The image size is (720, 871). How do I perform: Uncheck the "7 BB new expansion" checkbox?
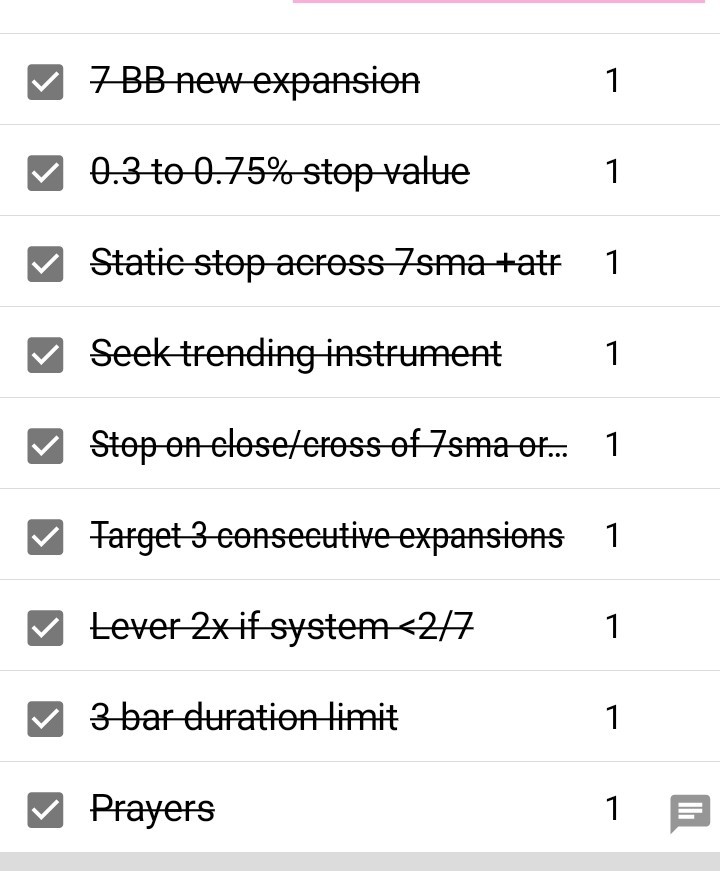point(45,82)
